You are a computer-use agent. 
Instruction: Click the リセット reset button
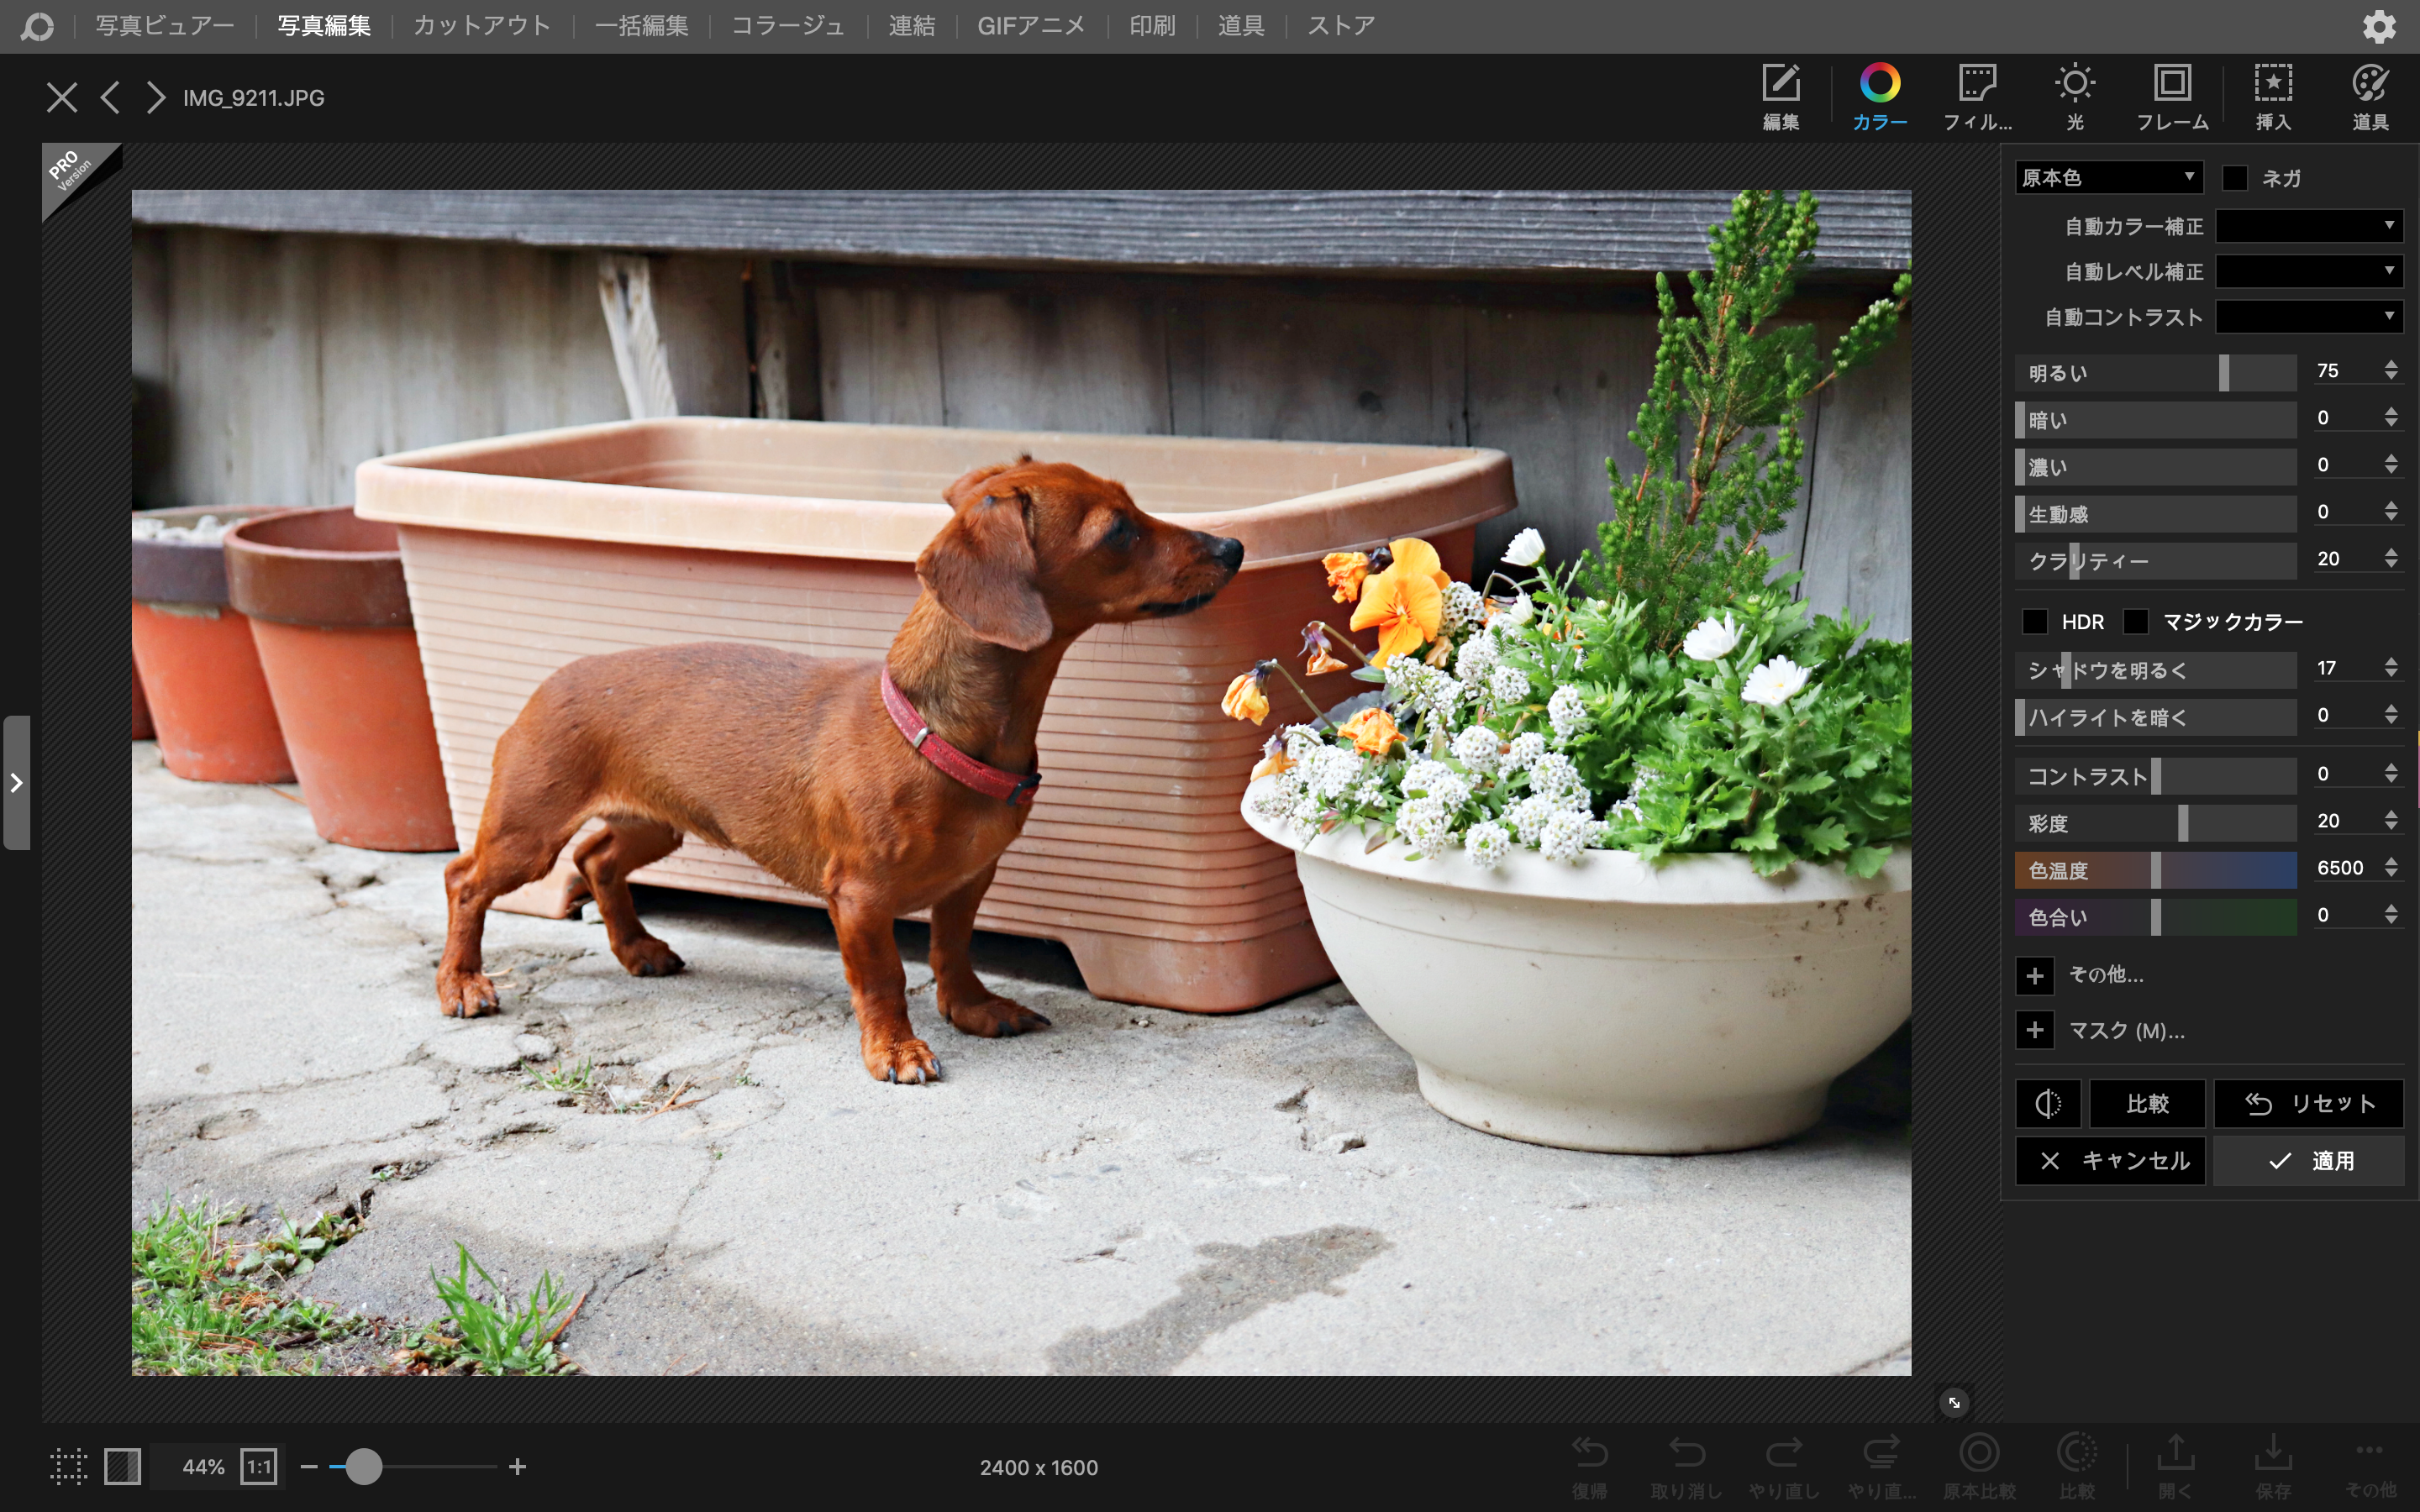coord(2308,1103)
